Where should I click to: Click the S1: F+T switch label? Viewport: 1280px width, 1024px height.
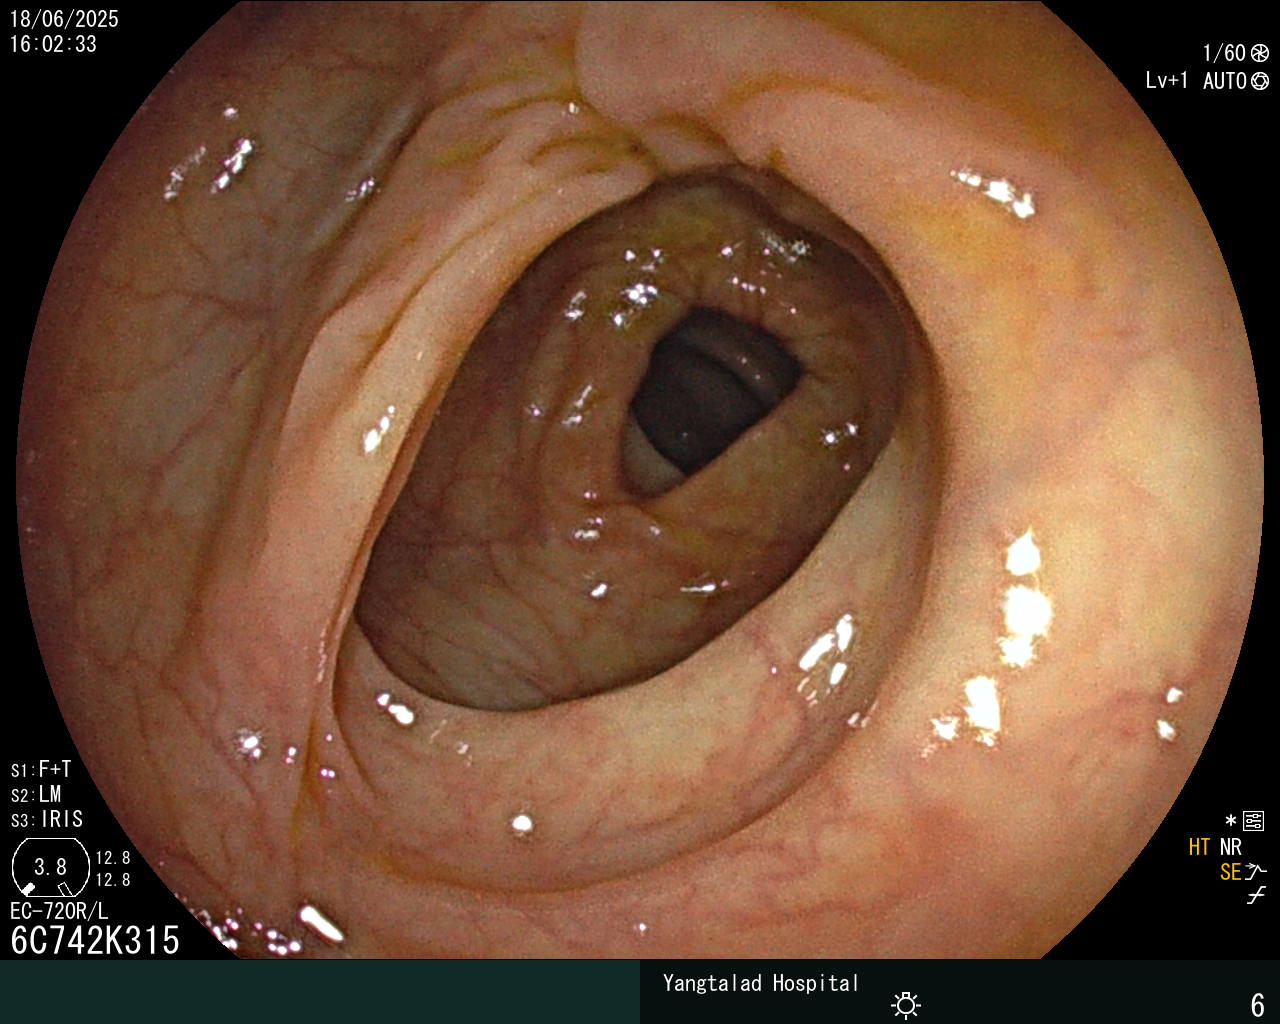41,770
